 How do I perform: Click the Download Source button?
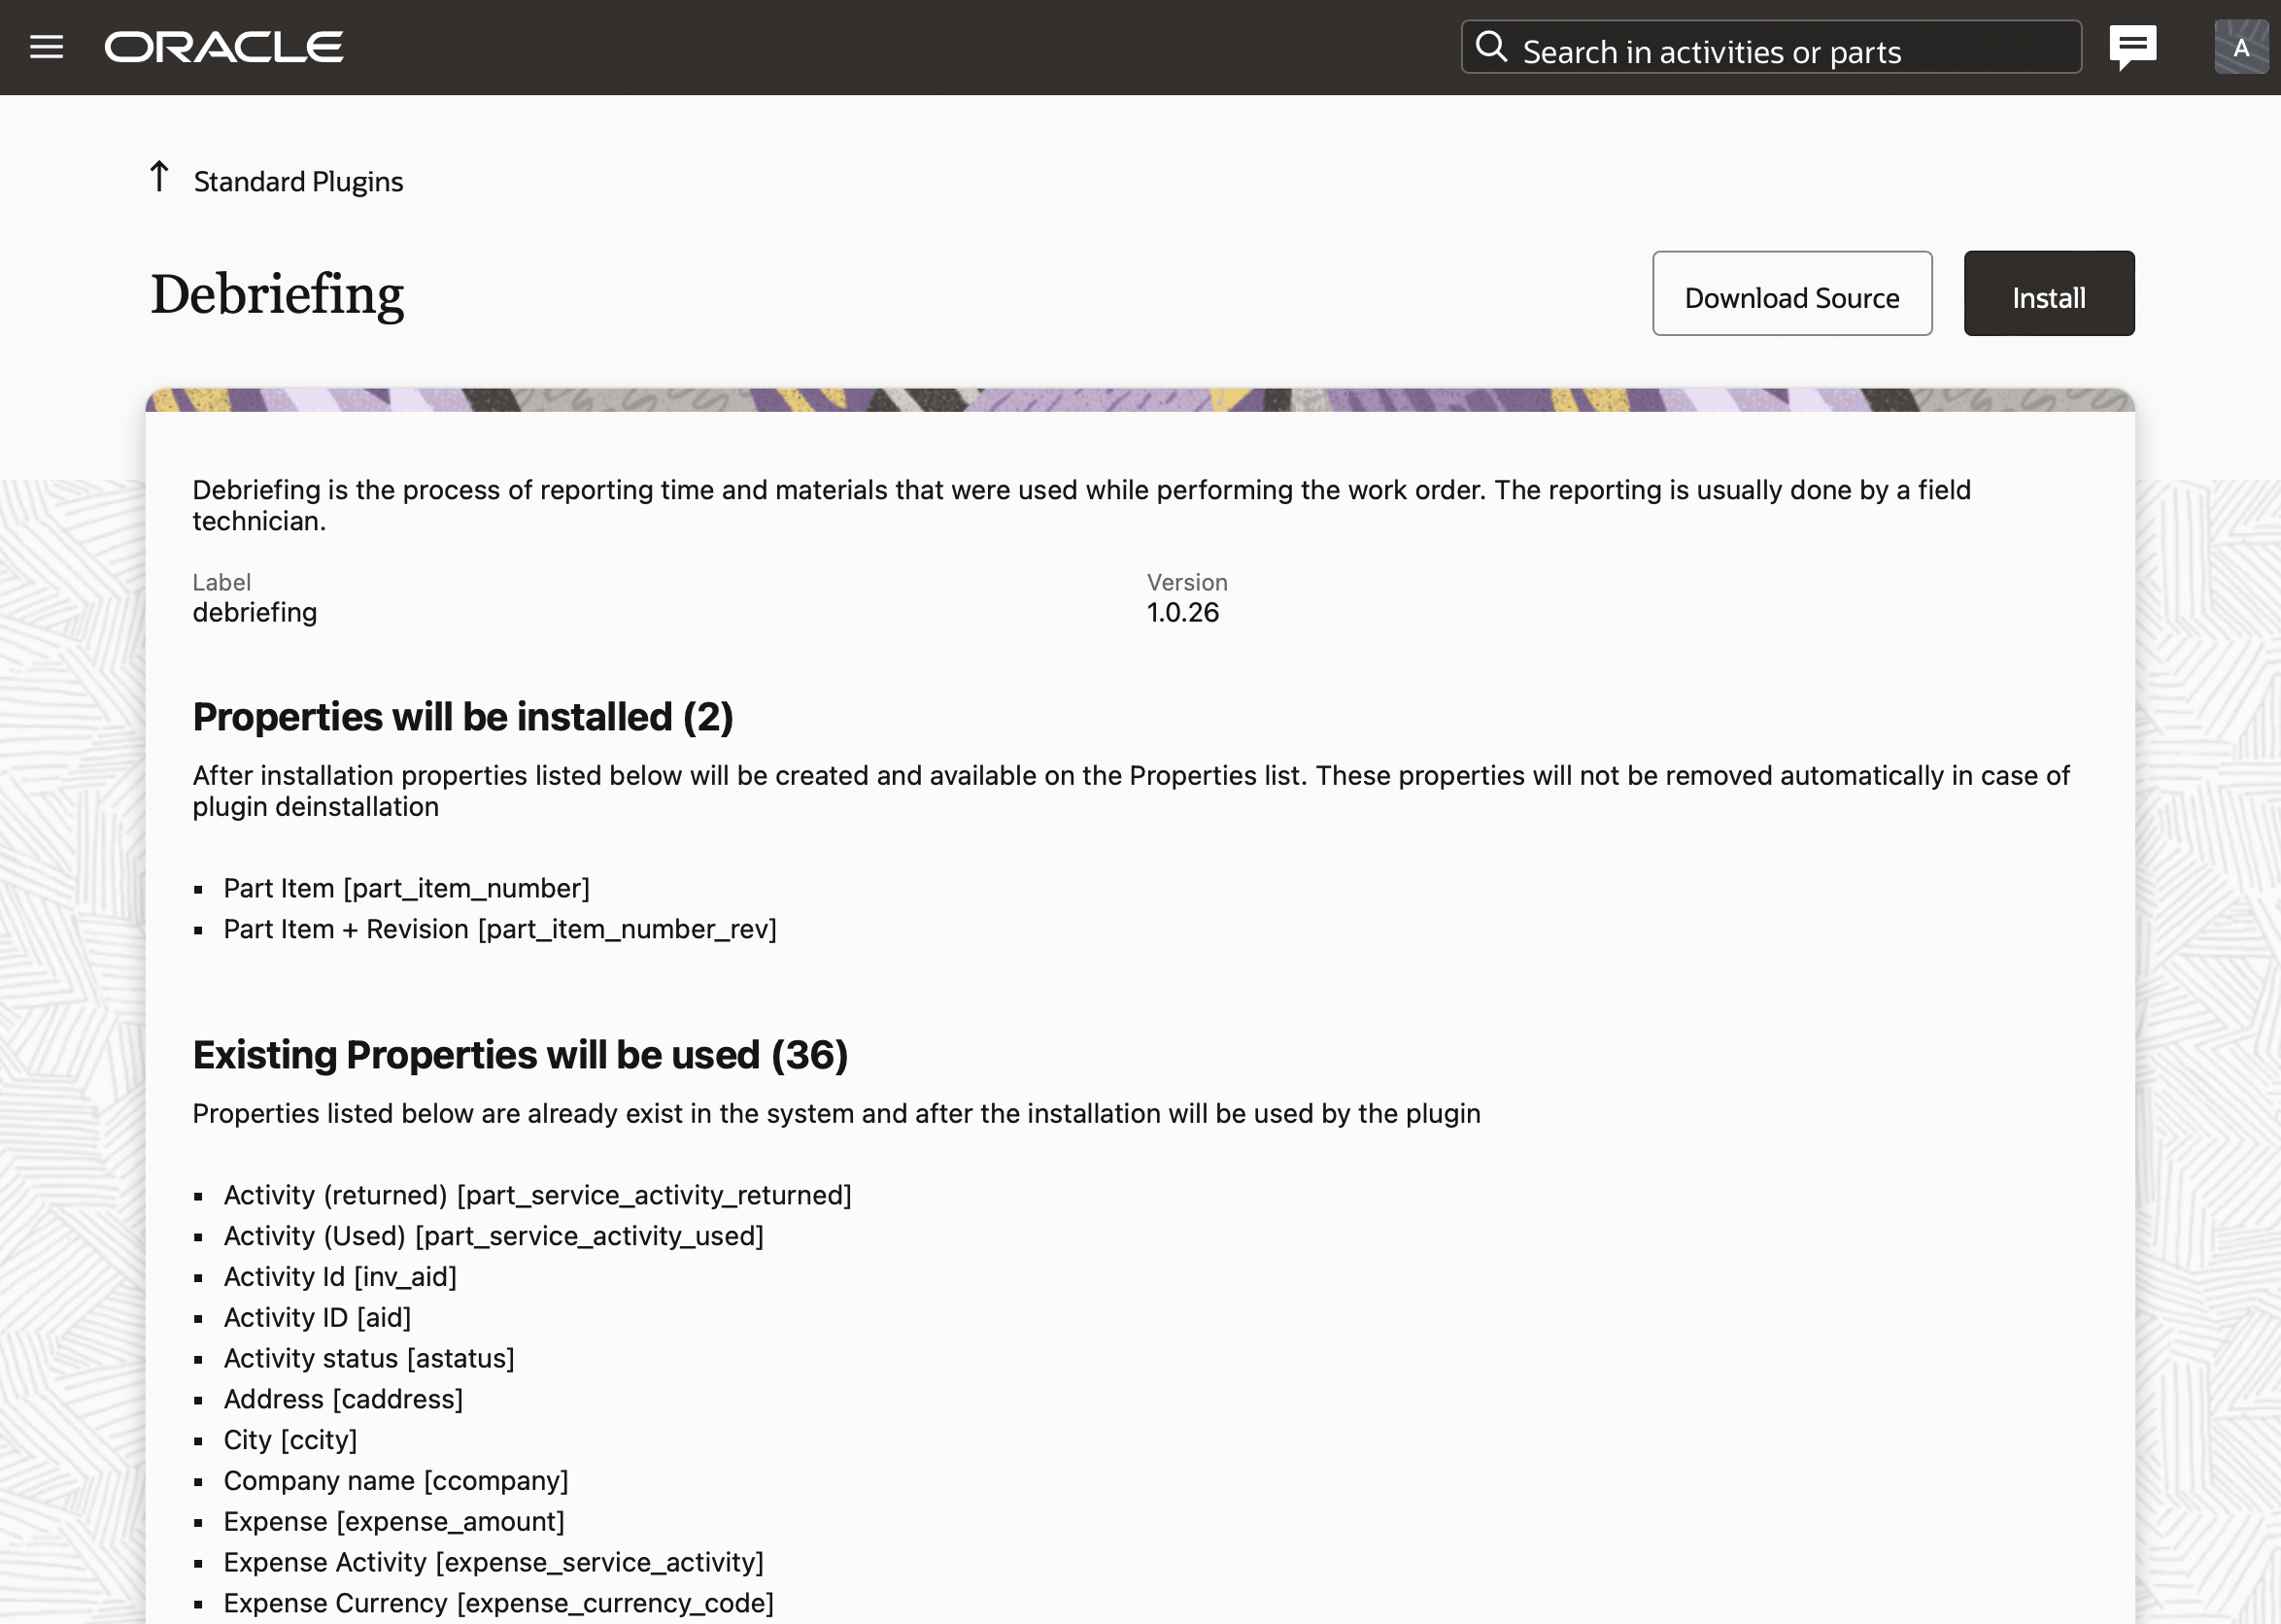click(1791, 297)
